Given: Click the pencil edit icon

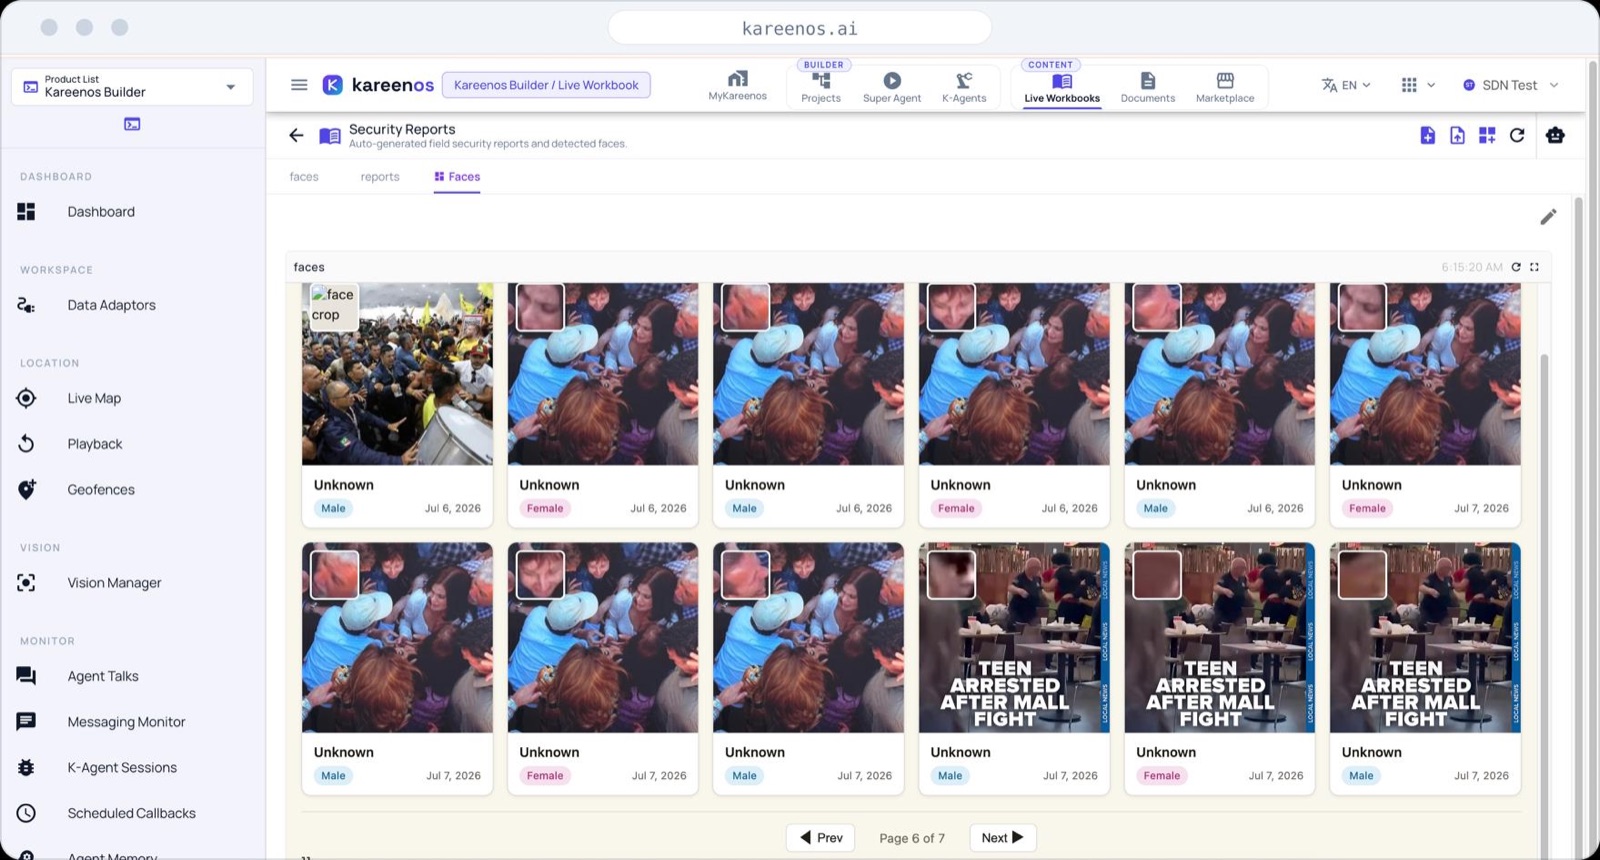Looking at the screenshot, I should (x=1548, y=217).
